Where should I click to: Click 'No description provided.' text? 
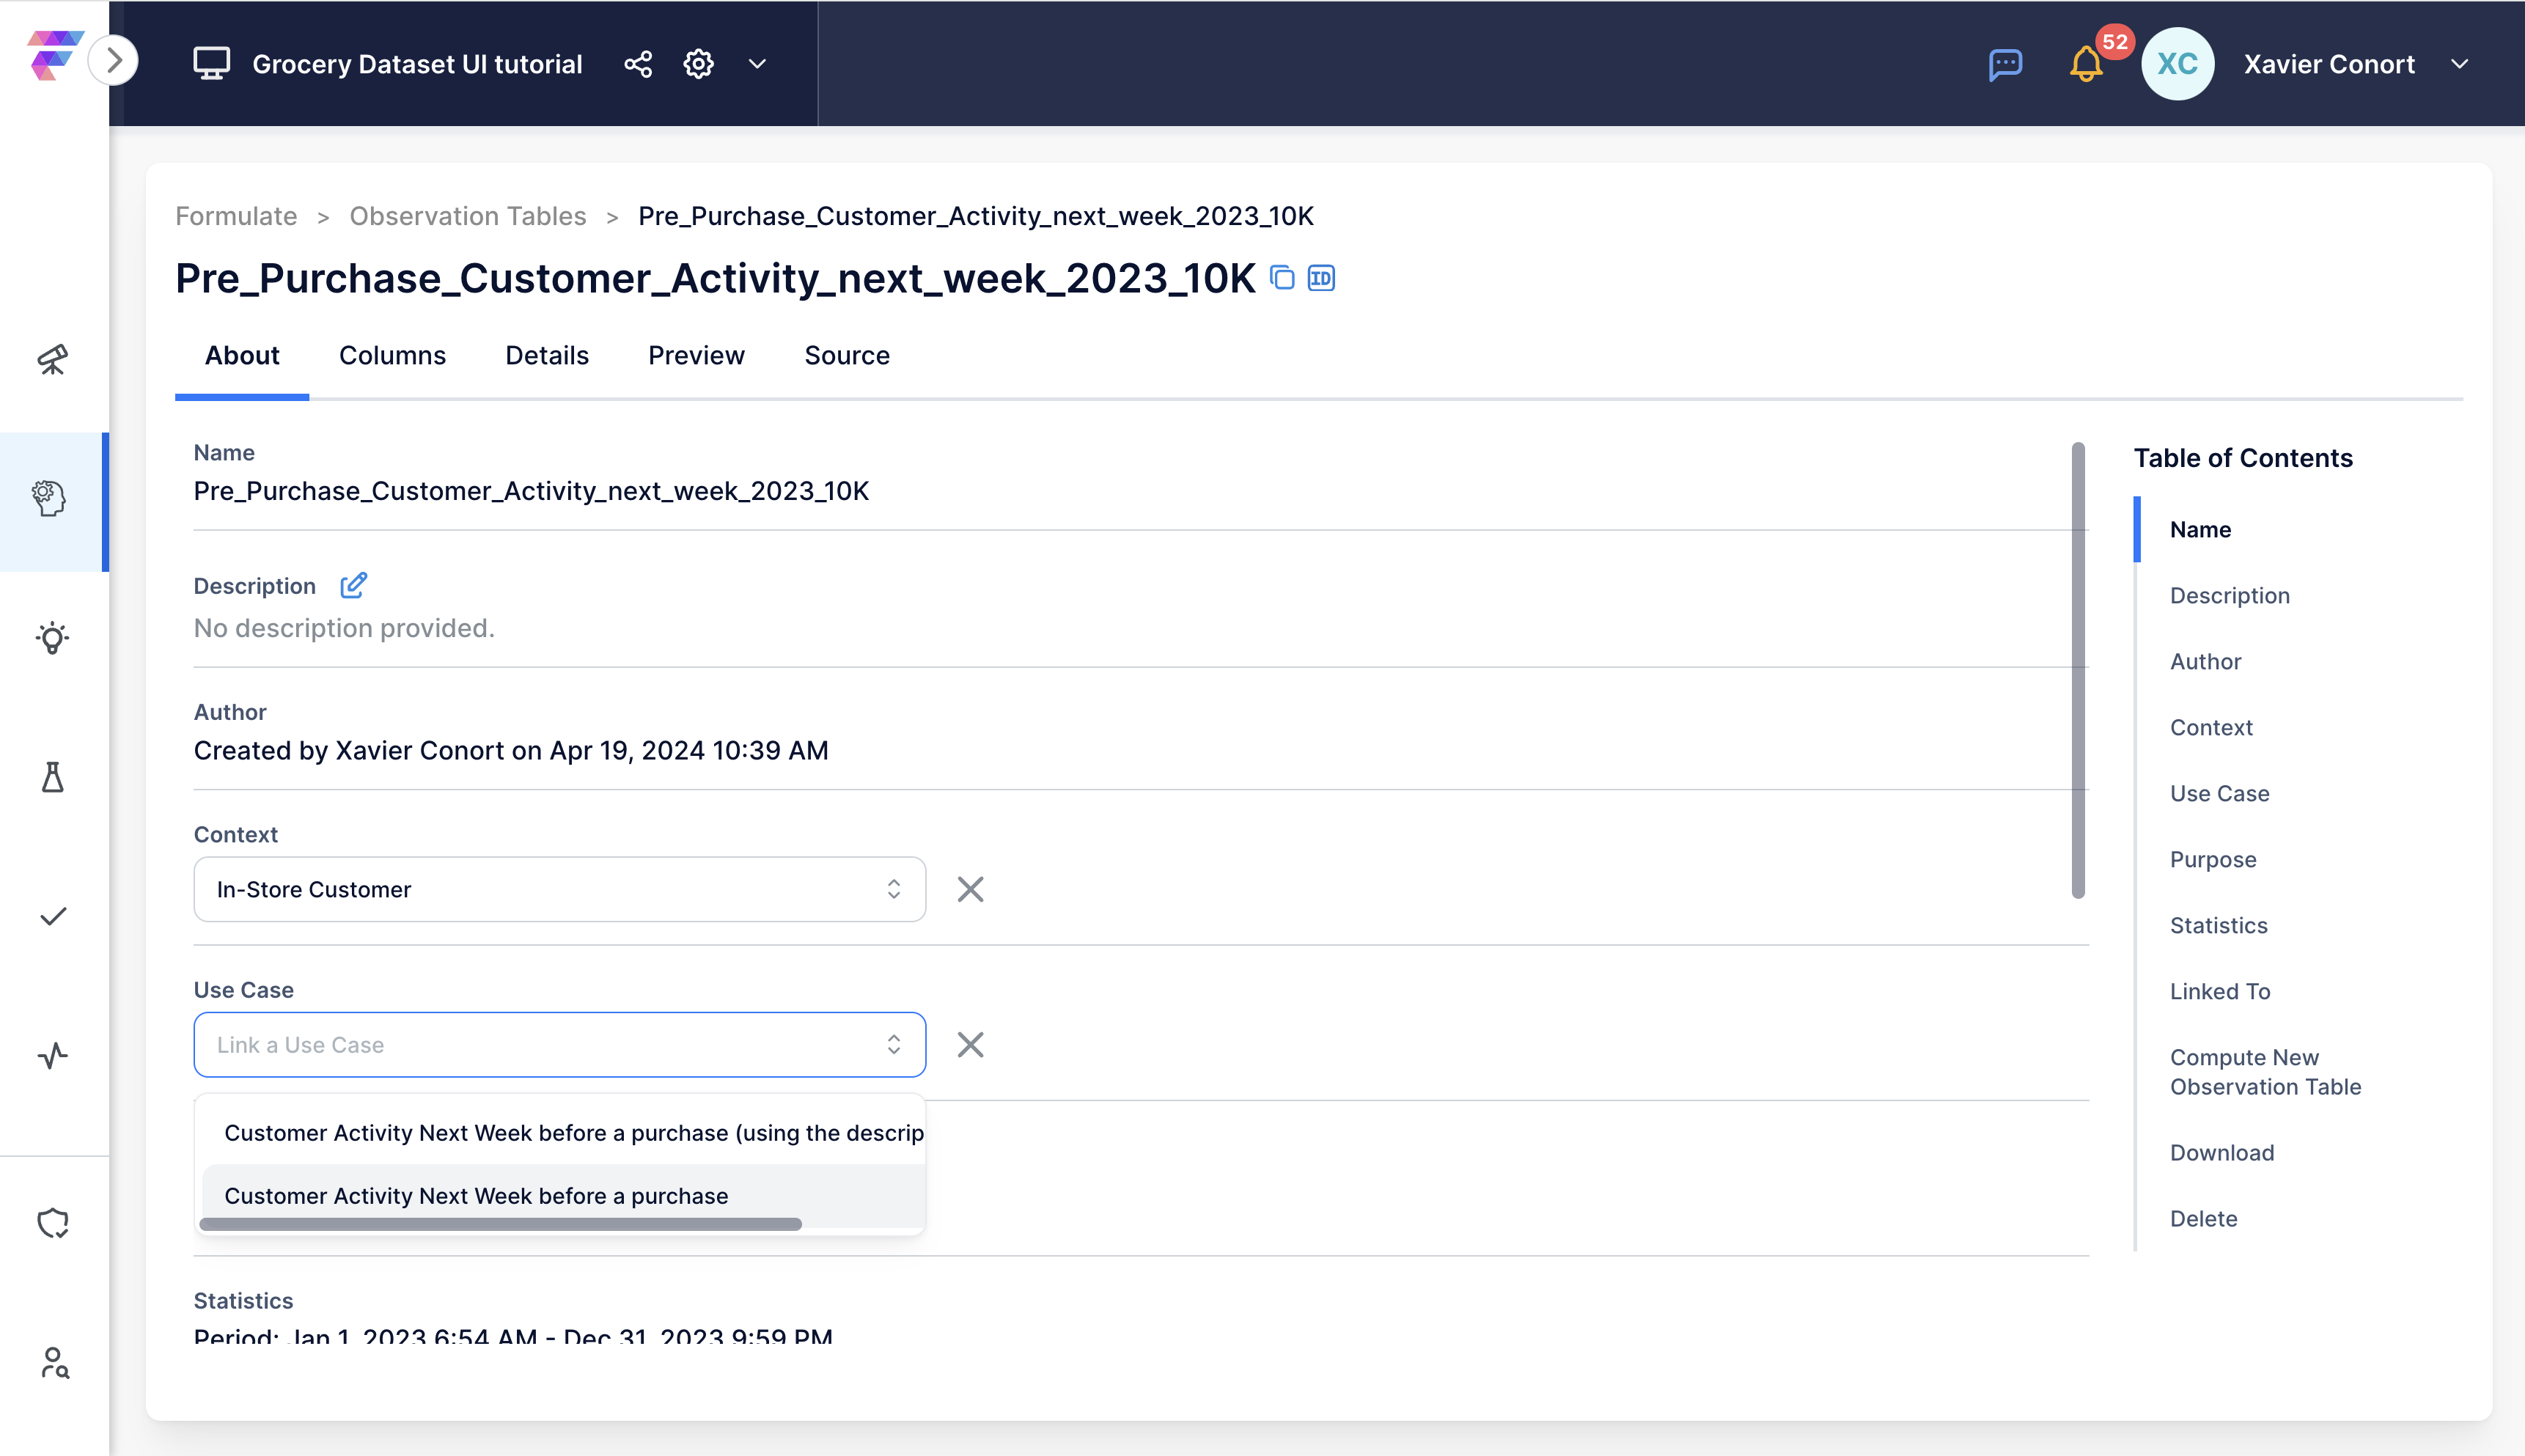[344, 628]
